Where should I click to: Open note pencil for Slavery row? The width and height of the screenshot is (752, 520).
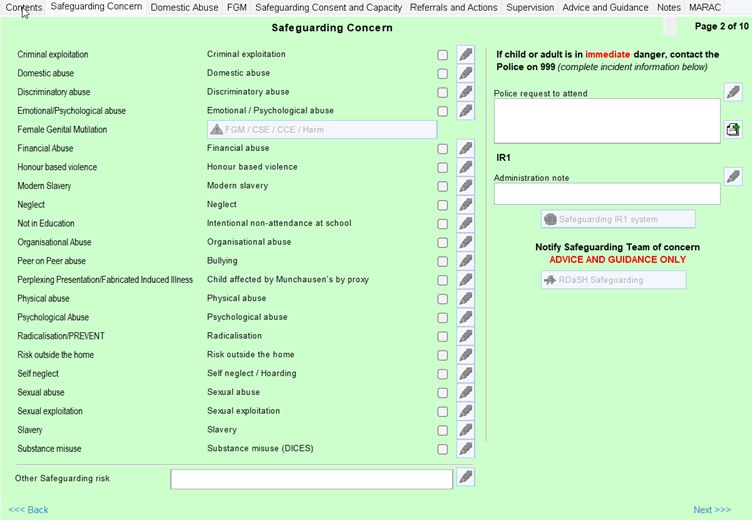[465, 429]
